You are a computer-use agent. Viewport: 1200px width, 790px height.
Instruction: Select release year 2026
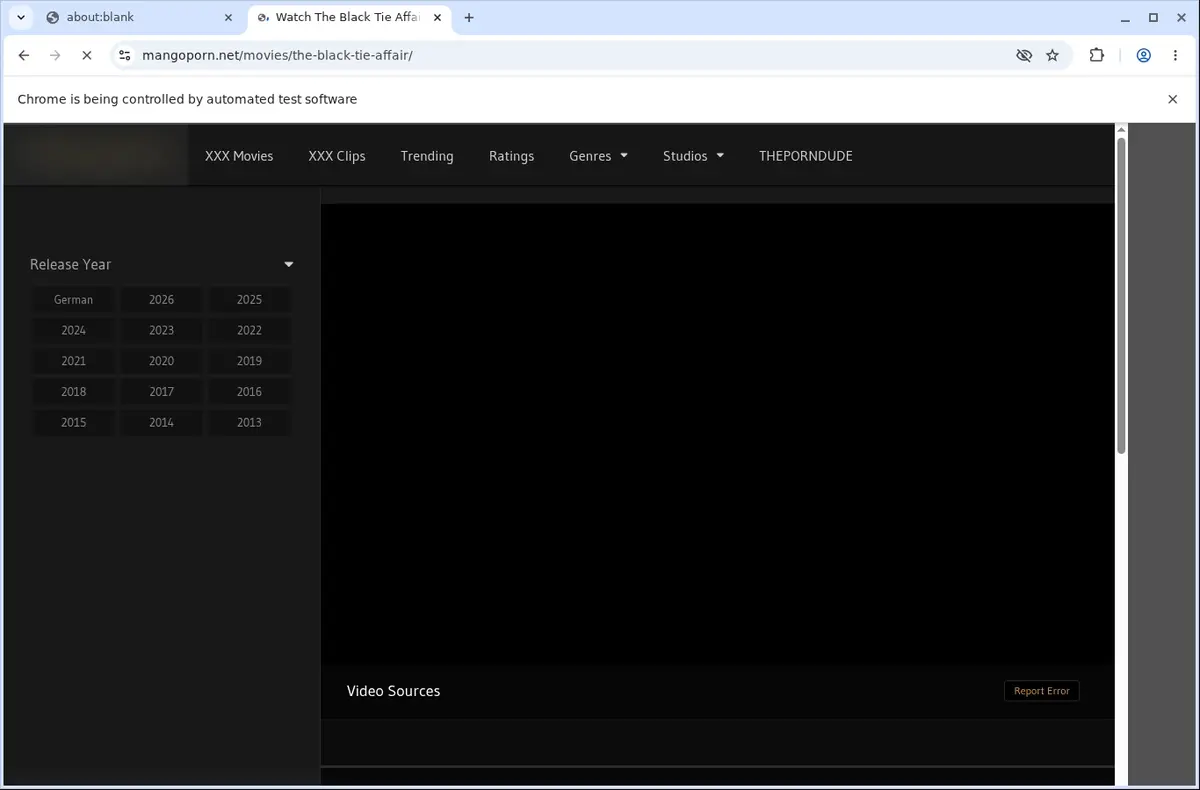tap(161, 300)
